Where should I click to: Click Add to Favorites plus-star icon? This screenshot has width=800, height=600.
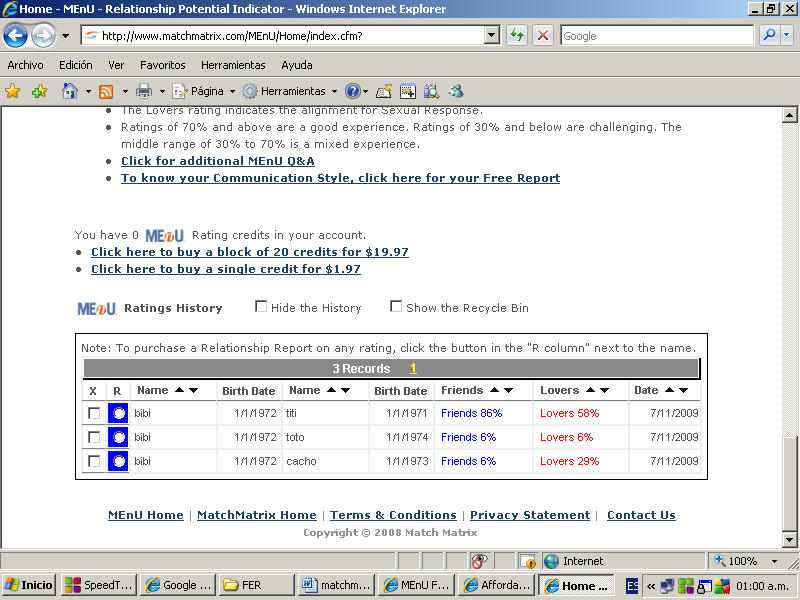pyautogui.click(x=39, y=91)
